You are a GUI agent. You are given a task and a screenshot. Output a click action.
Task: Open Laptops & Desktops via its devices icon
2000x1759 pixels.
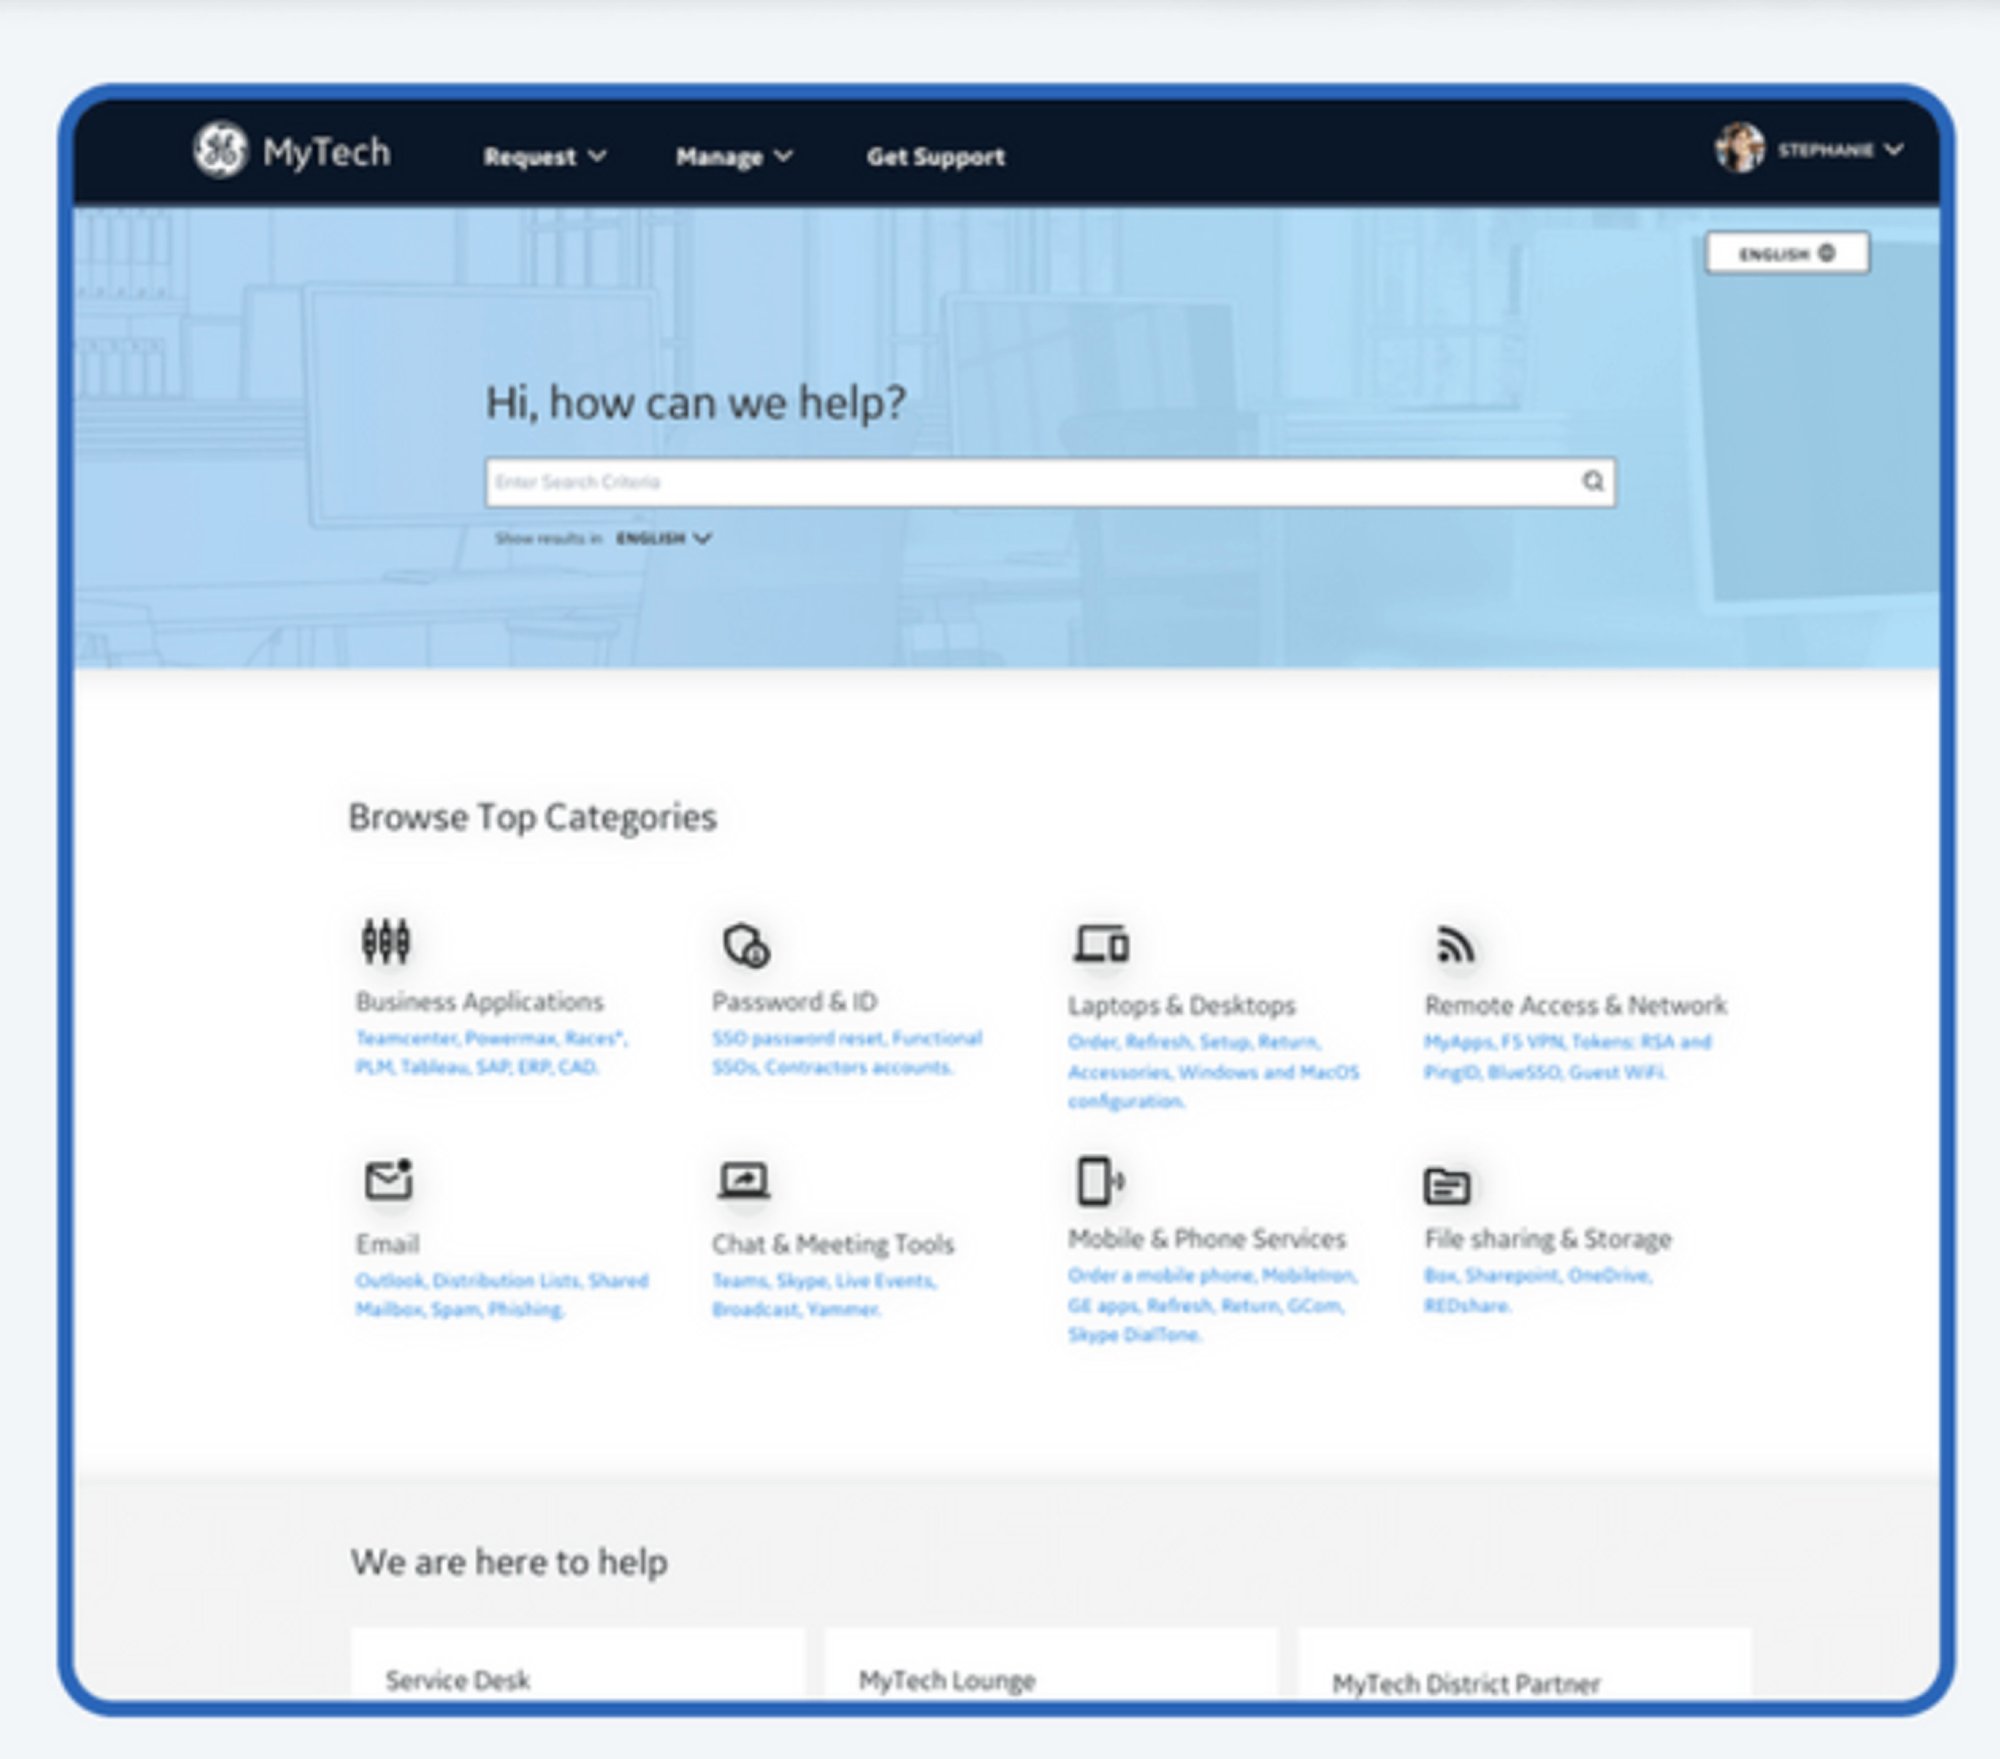tap(1101, 940)
